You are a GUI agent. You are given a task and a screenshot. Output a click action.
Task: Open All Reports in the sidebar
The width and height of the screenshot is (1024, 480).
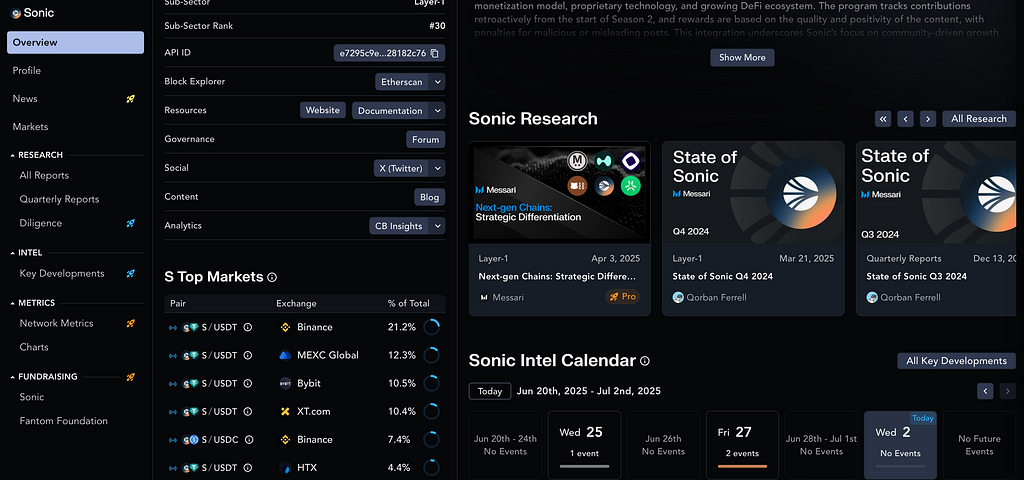pyautogui.click(x=44, y=176)
